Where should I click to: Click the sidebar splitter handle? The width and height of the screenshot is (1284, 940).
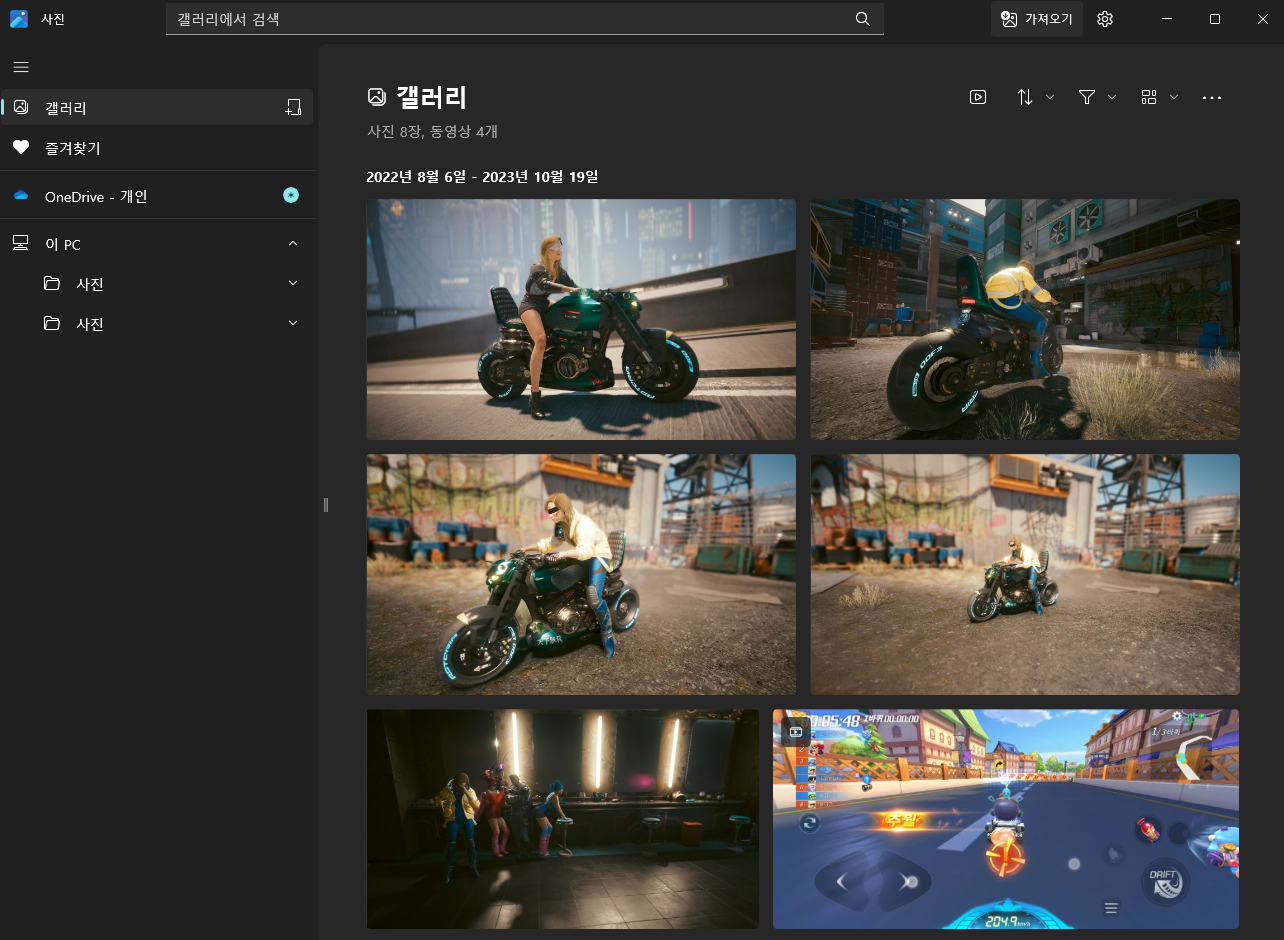[325, 505]
